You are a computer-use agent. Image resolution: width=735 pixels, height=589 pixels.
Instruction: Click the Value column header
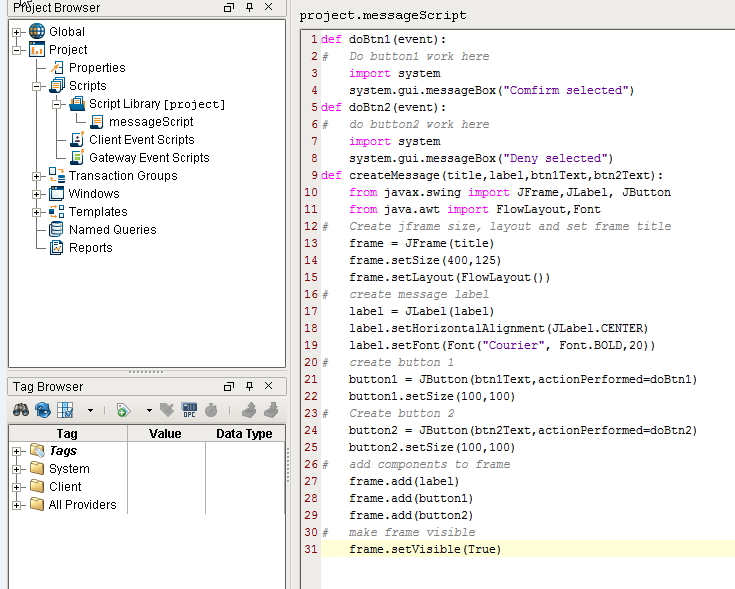point(165,433)
